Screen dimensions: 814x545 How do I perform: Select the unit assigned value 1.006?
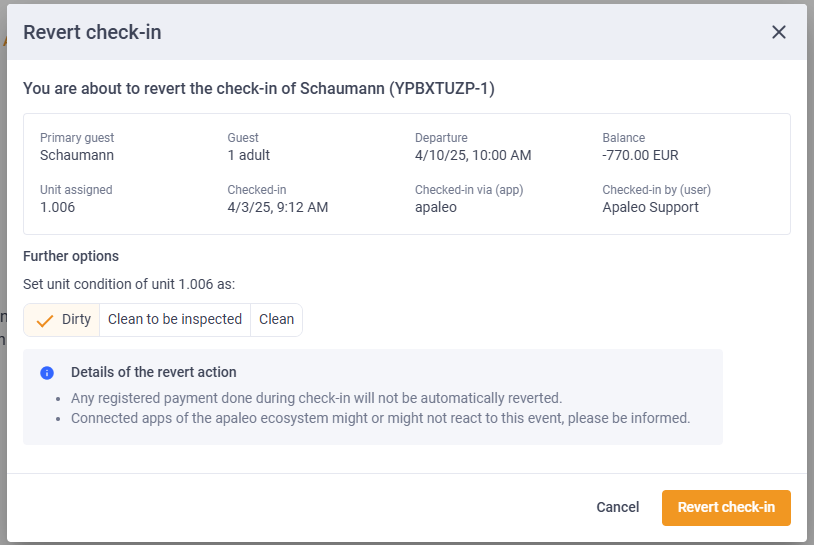point(58,207)
